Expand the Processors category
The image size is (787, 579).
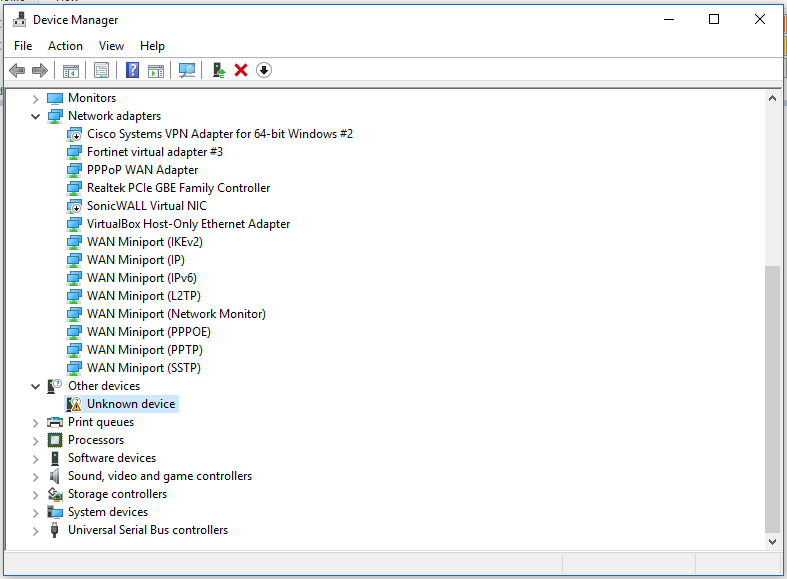[x=35, y=441]
